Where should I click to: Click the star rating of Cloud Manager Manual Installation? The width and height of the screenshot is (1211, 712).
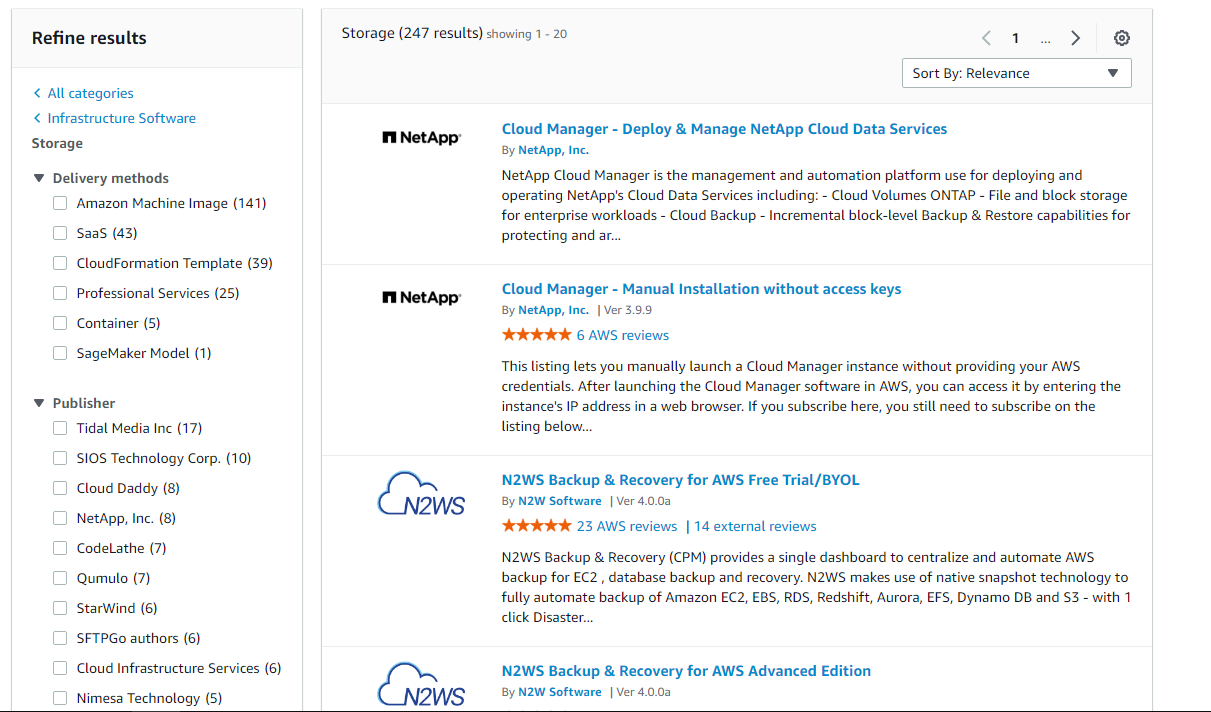click(x=537, y=335)
